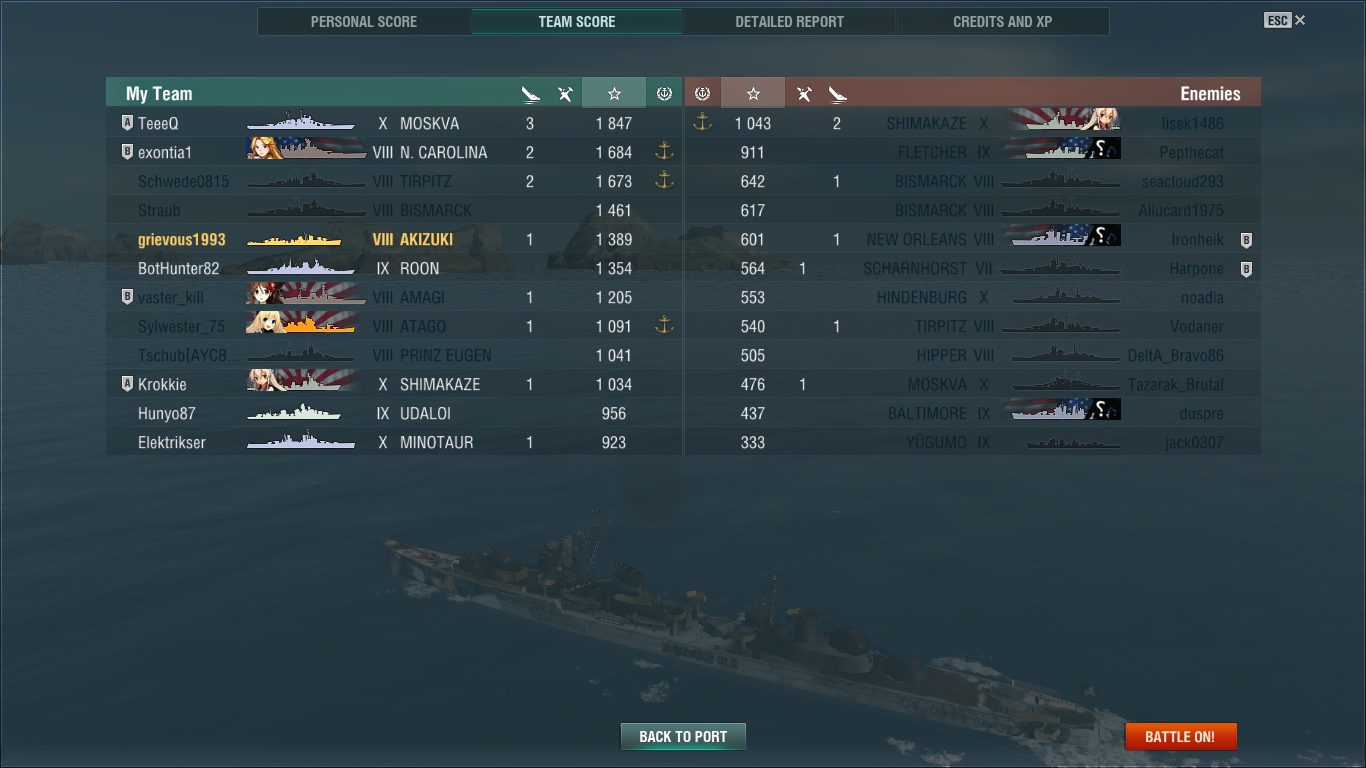Sort My Team by star XP column
This screenshot has width=1366, height=768.
[x=614, y=93]
